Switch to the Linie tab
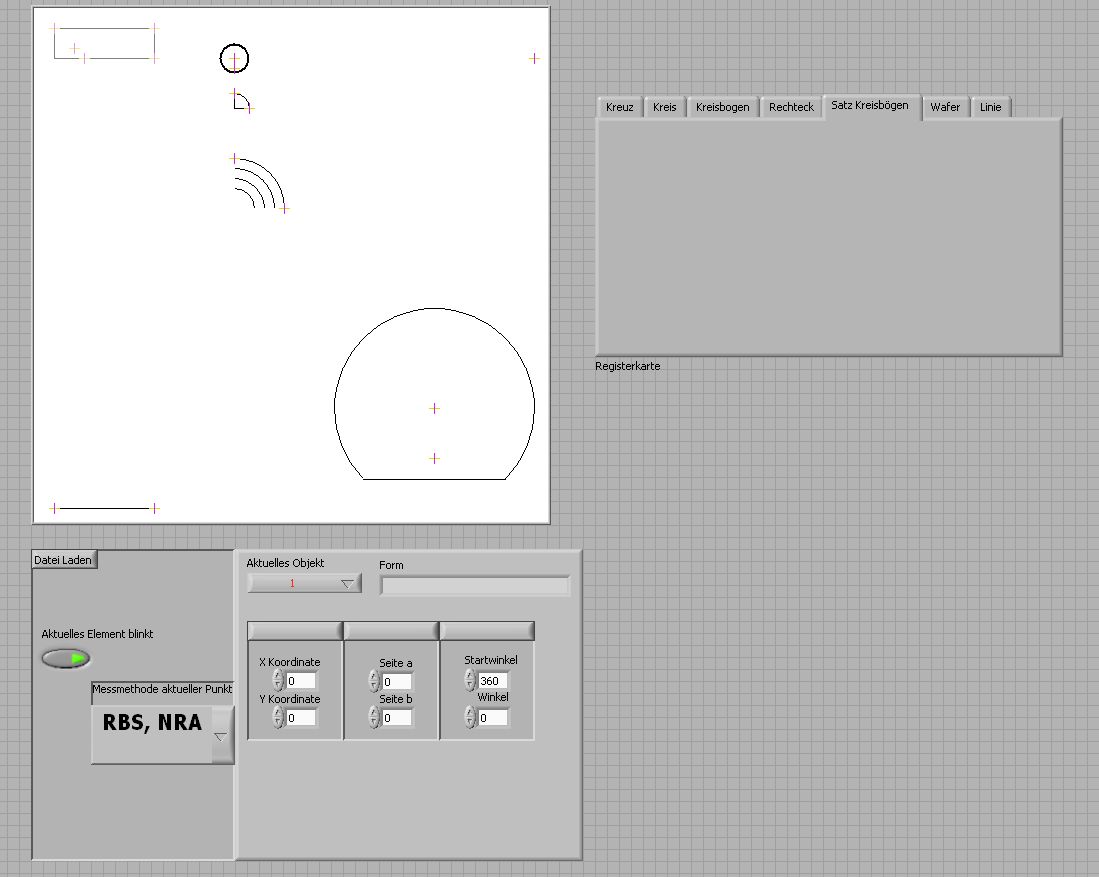This screenshot has height=877, width=1099. 990,107
